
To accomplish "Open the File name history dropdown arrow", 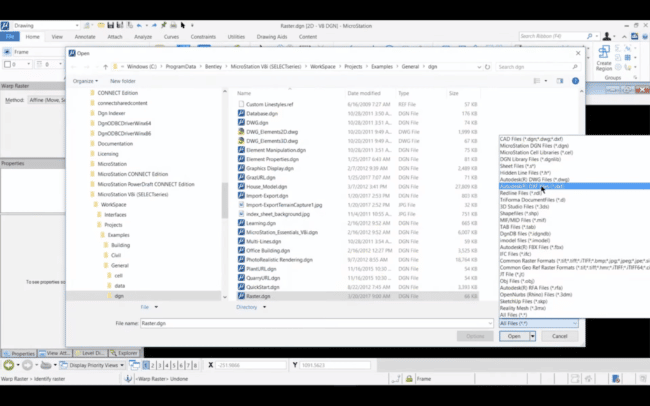I will tap(490, 323).
